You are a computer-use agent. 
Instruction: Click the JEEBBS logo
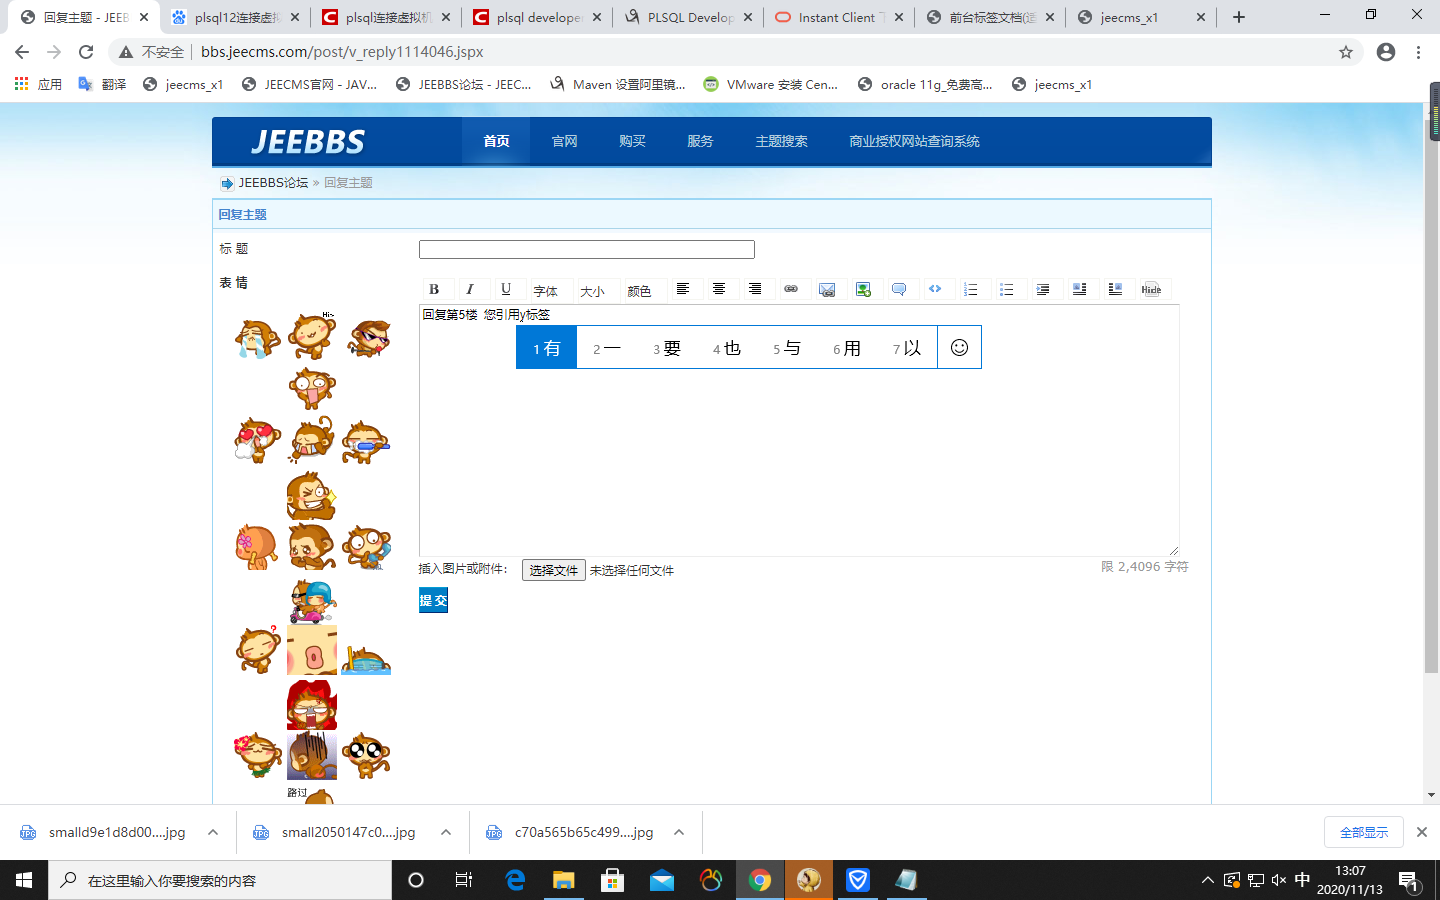(308, 142)
